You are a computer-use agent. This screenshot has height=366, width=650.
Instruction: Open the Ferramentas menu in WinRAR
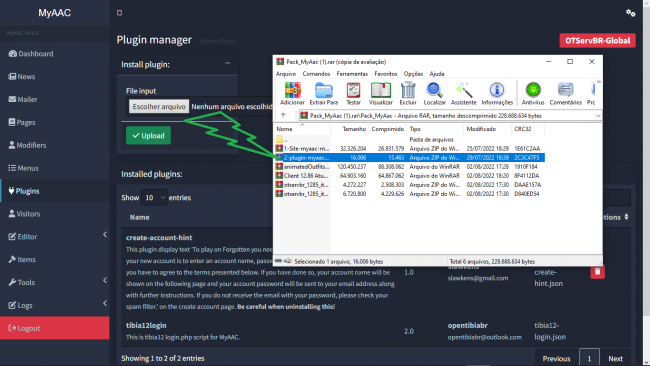pyautogui.click(x=352, y=74)
